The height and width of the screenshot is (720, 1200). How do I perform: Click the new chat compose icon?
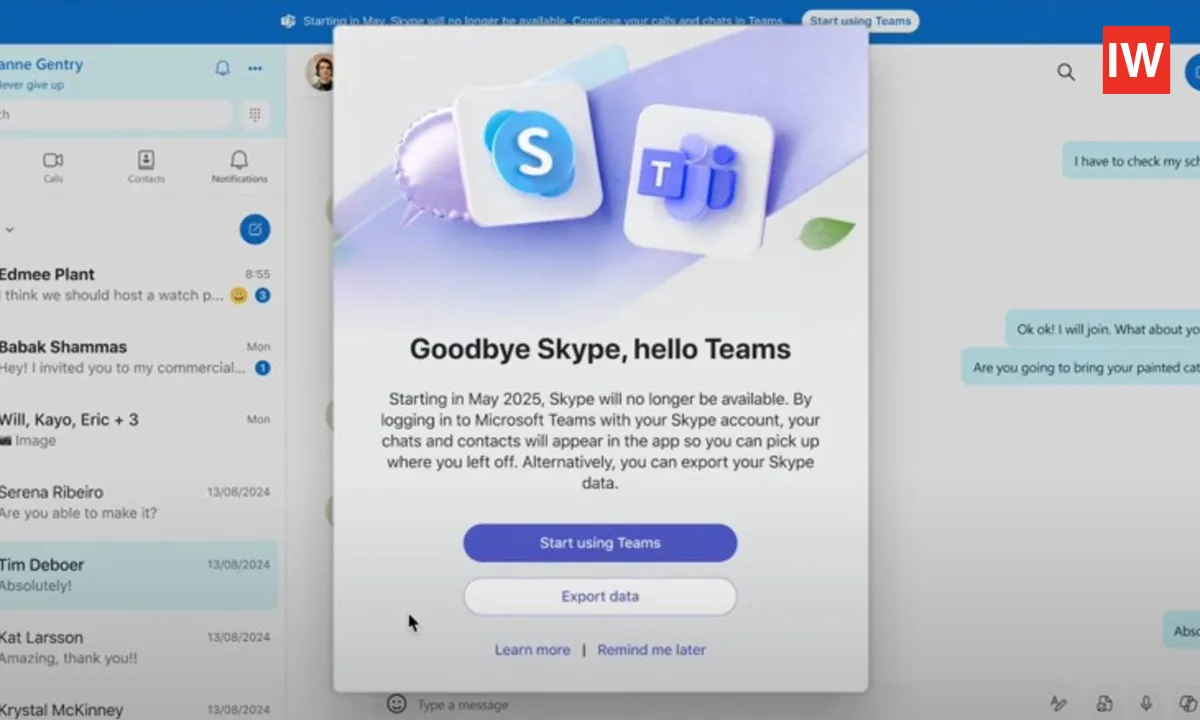tap(255, 230)
